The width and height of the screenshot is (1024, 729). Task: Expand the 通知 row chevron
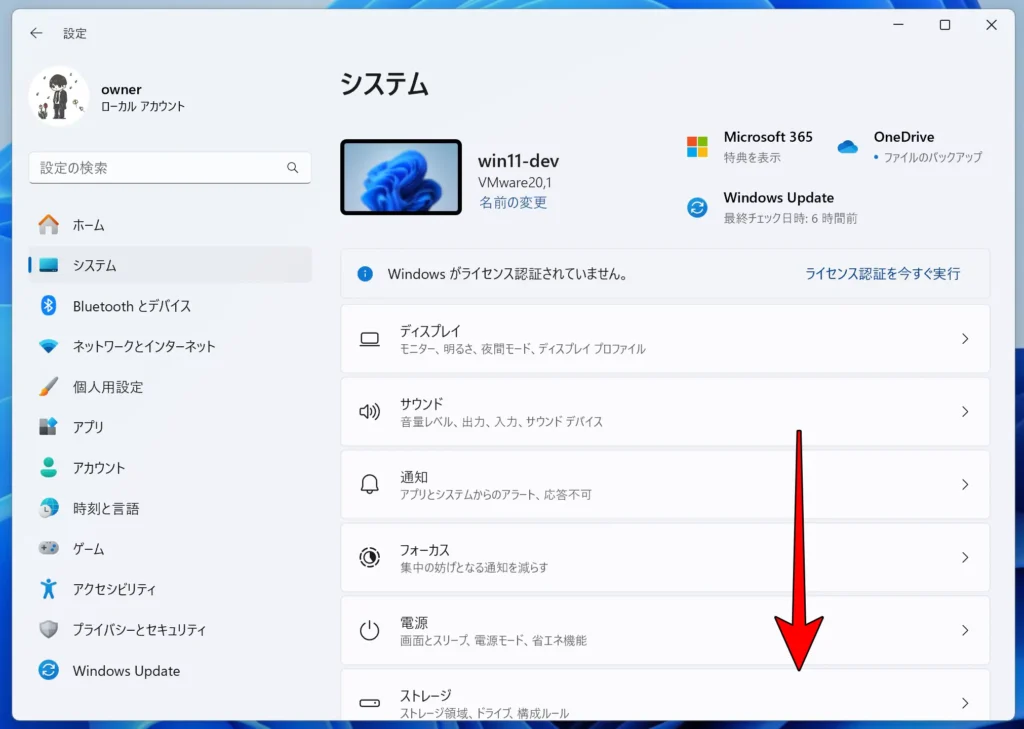(965, 485)
